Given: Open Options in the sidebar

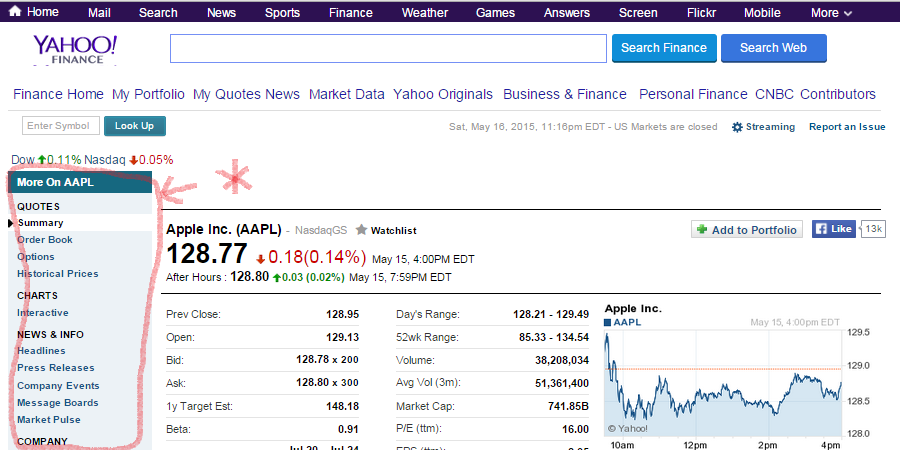Looking at the screenshot, I should [36, 257].
